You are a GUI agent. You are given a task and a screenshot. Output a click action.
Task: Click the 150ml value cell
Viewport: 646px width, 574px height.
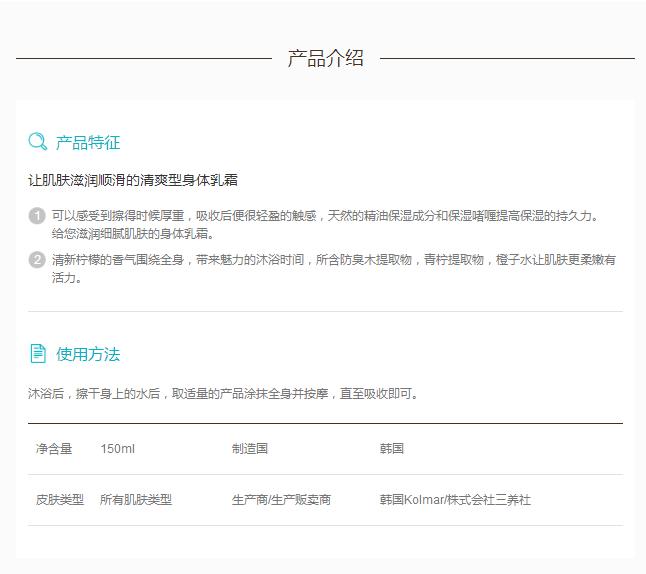(x=117, y=449)
